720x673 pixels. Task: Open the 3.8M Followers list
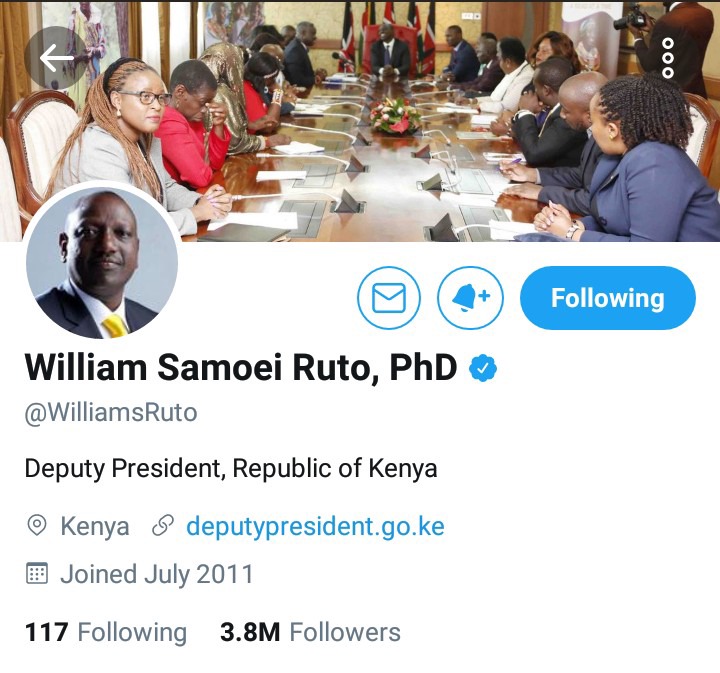310,632
